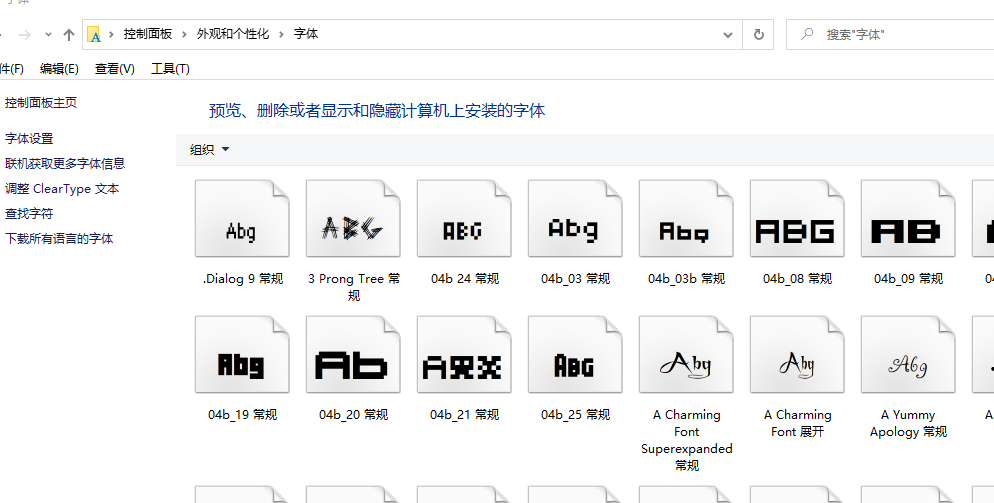The width and height of the screenshot is (994, 503).
Task: Click the fonts folder icon in address bar
Action: click(94, 34)
